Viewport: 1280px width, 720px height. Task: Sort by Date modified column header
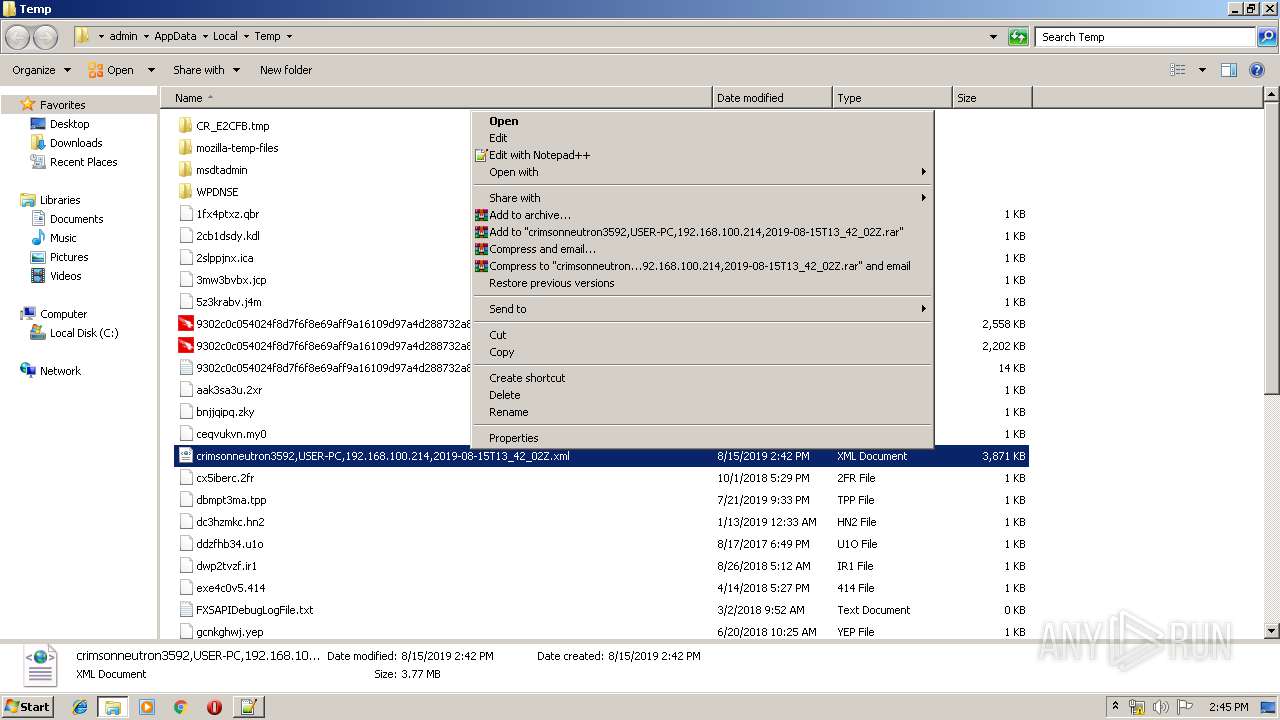[x=772, y=98]
